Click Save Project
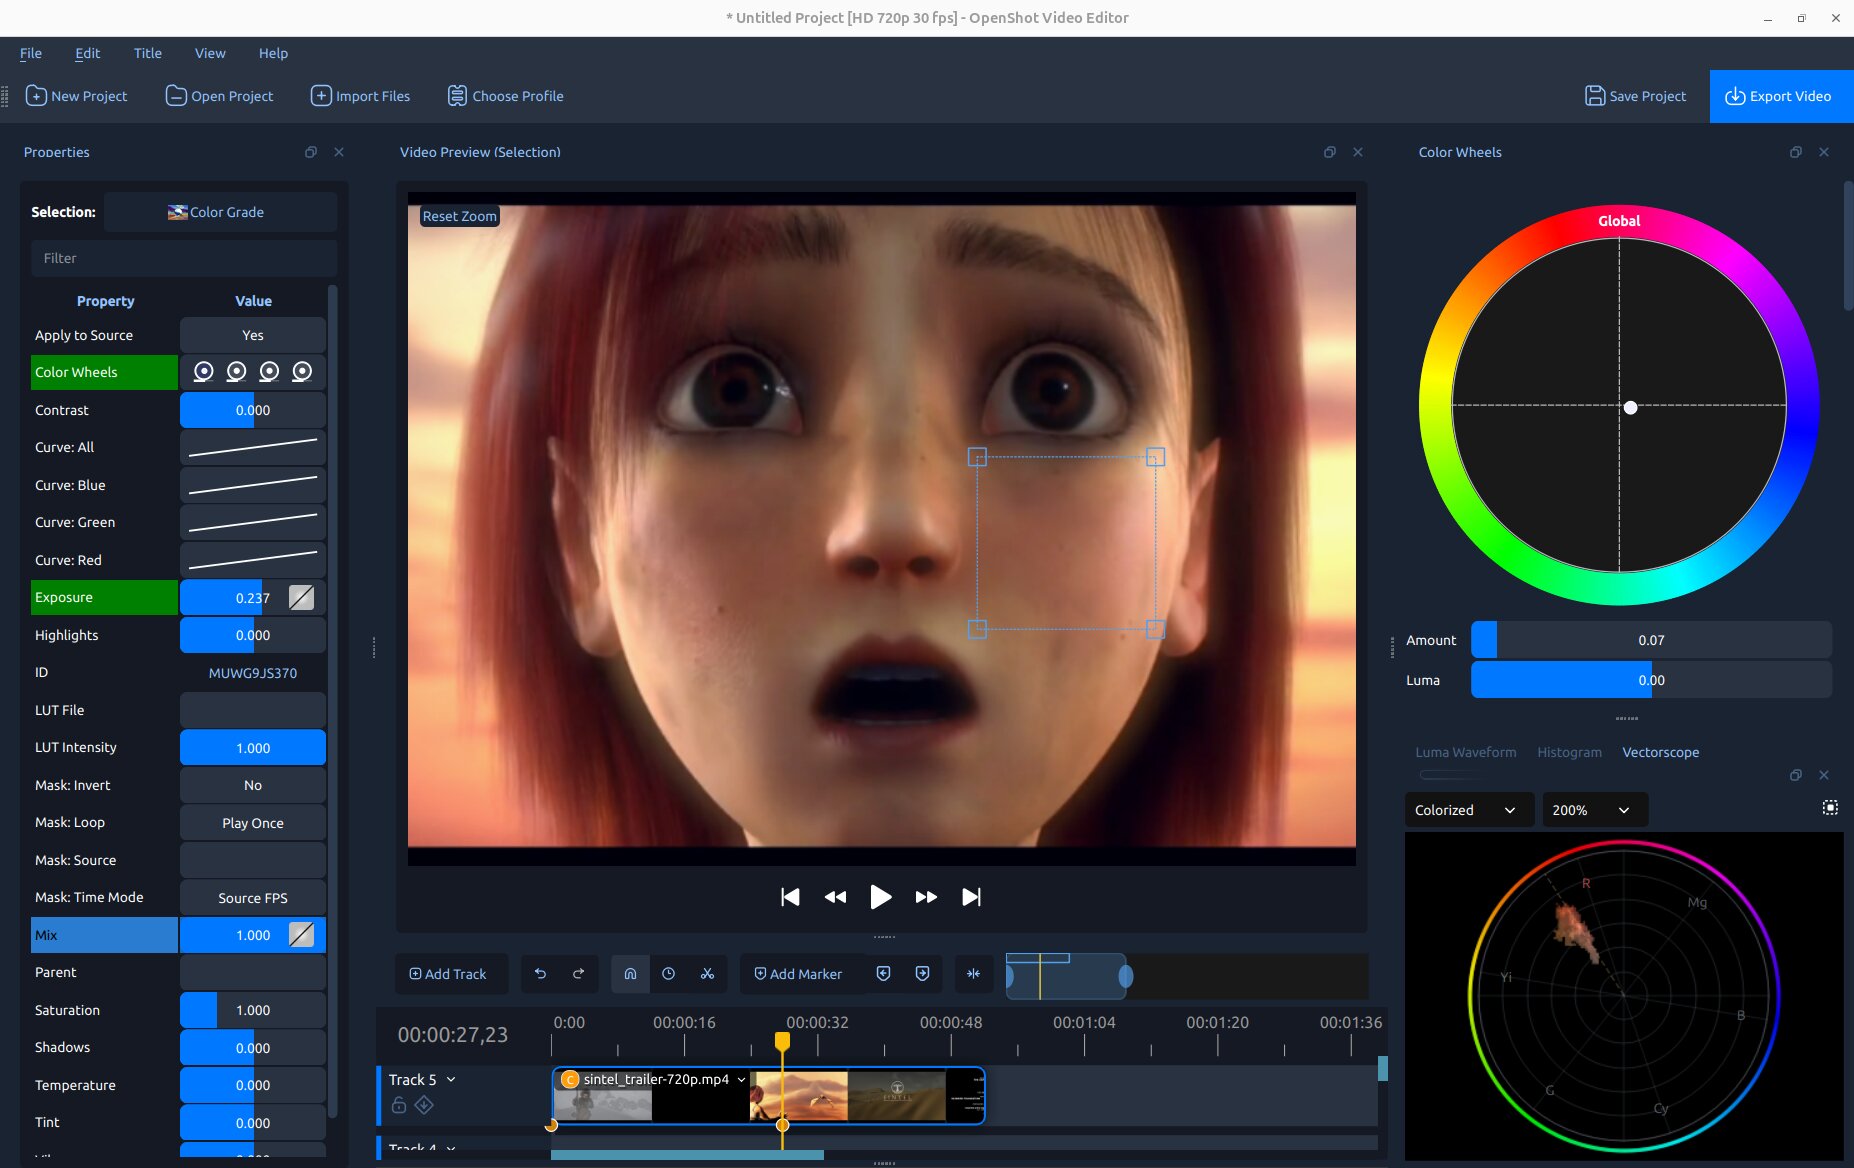 pos(1636,96)
